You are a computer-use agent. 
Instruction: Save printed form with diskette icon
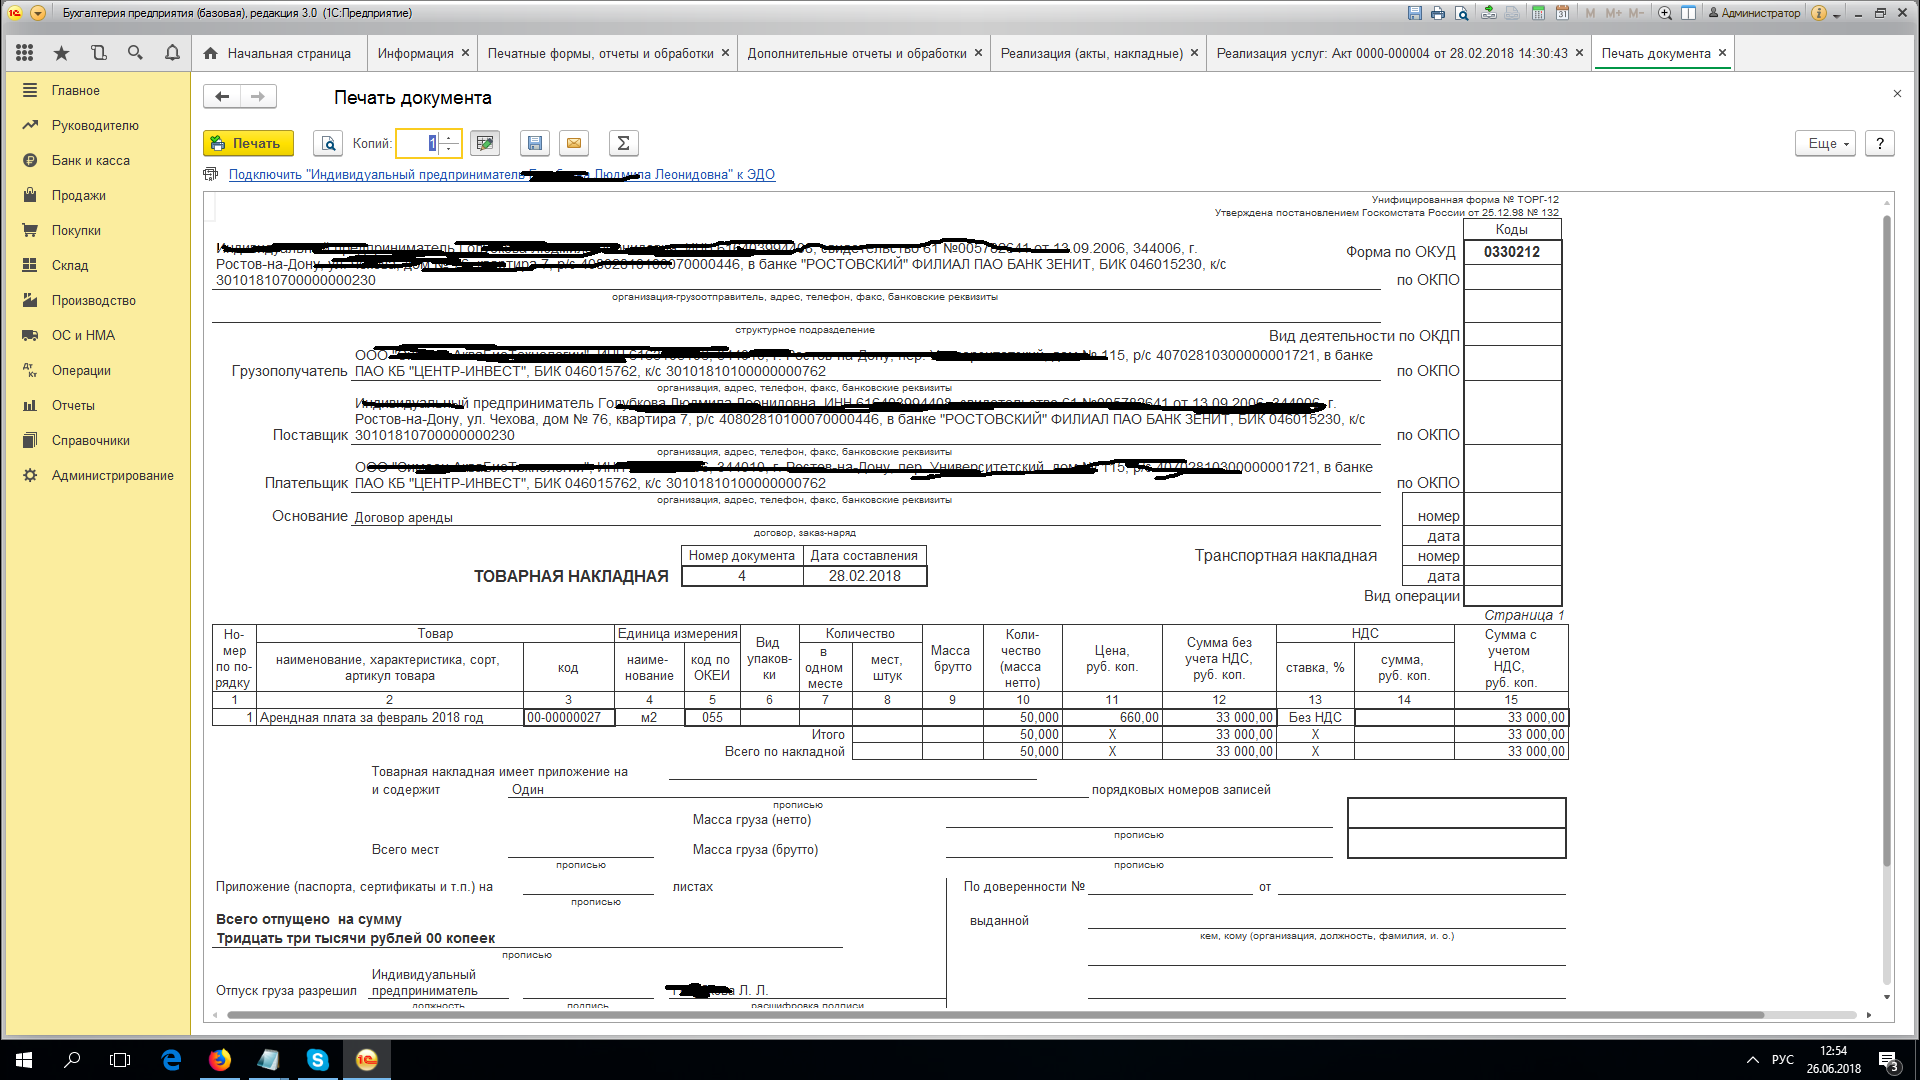point(535,143)
